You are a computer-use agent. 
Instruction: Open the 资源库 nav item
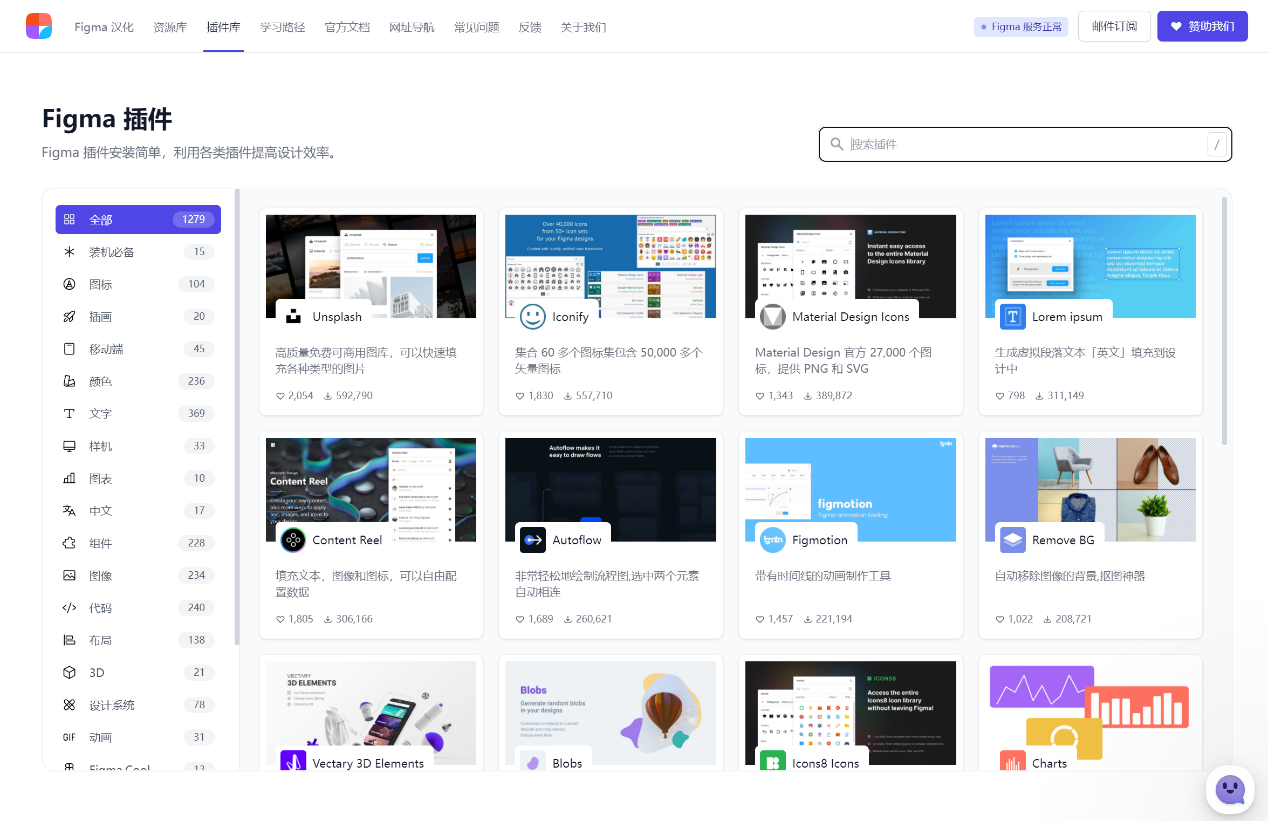(170, 27)
